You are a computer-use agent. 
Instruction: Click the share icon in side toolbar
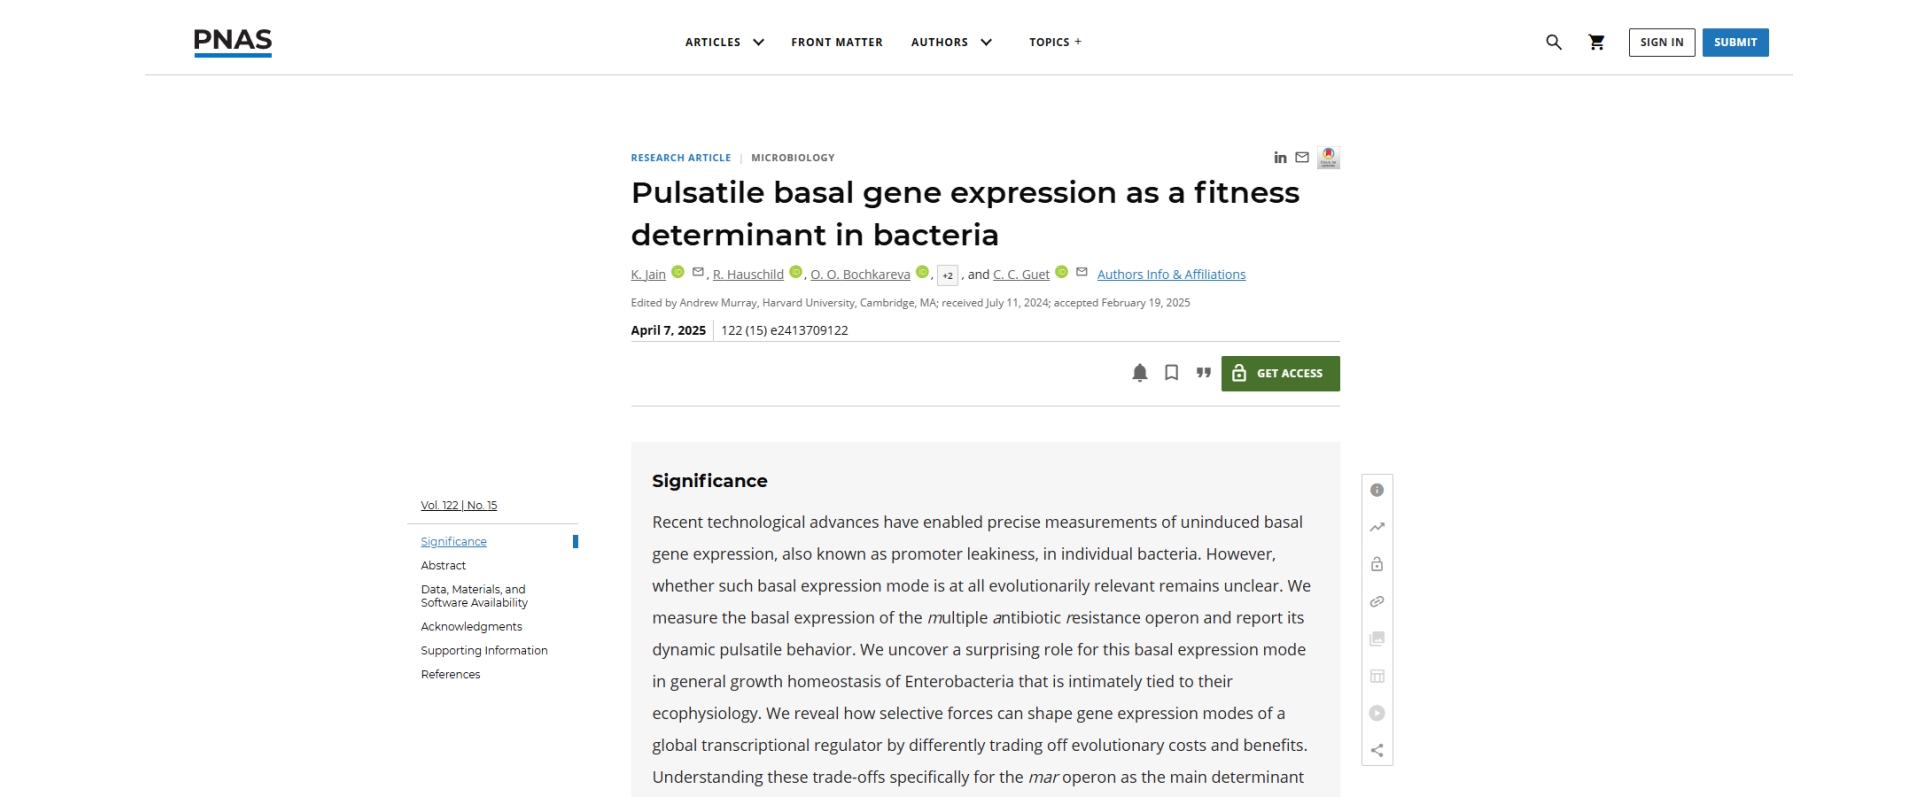[1377, 750]
